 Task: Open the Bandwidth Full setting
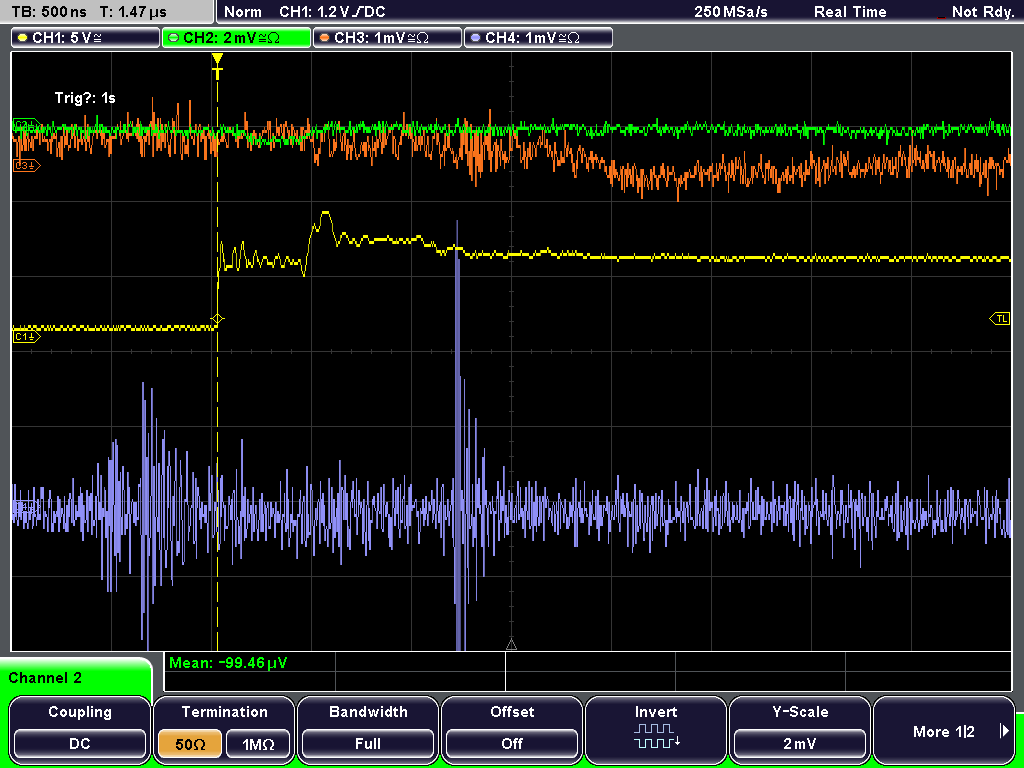[368, 729]
